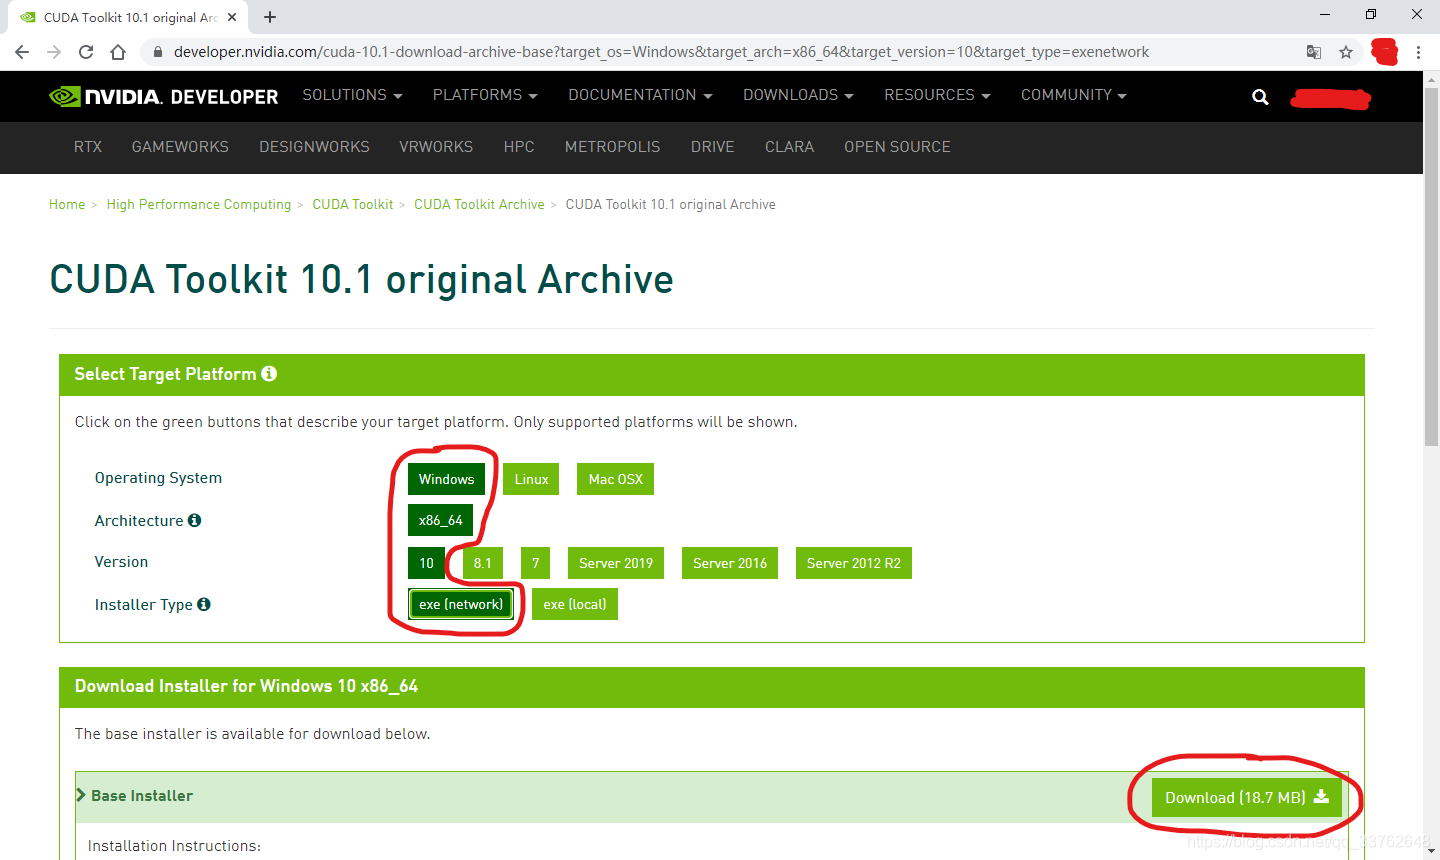Choose version Server 2019
1440x860 pixels.
(616, 563)
